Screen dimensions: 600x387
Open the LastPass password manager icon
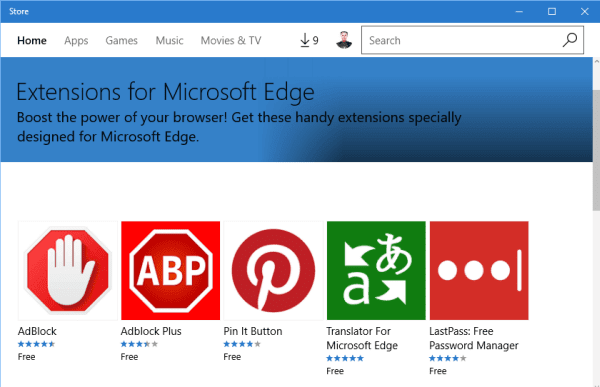coord(479,270)
